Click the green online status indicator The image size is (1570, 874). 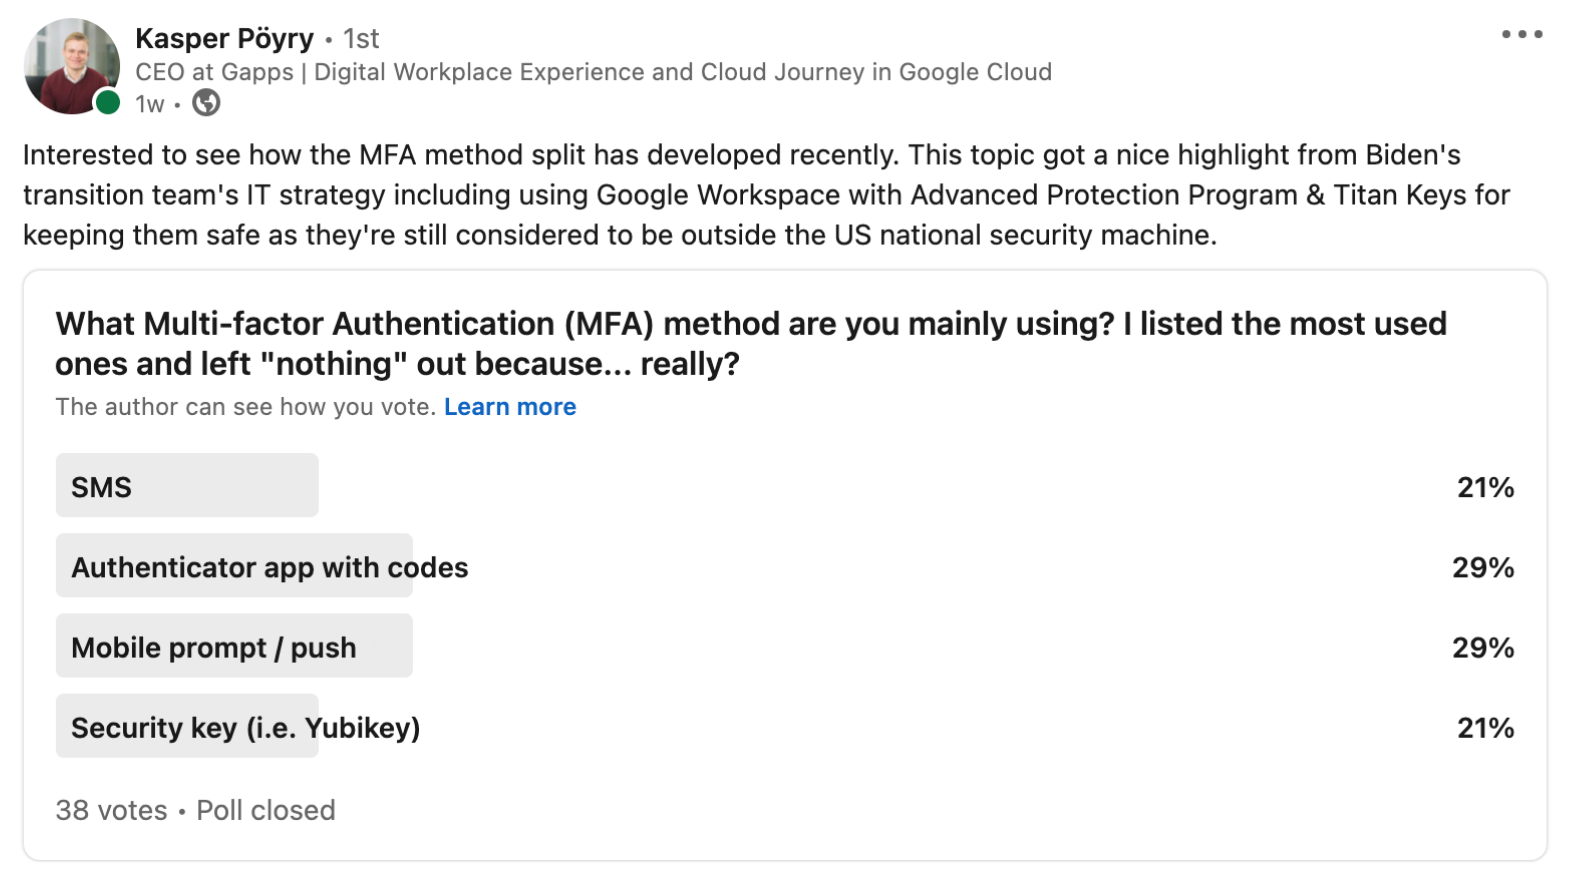pos(108,102)
